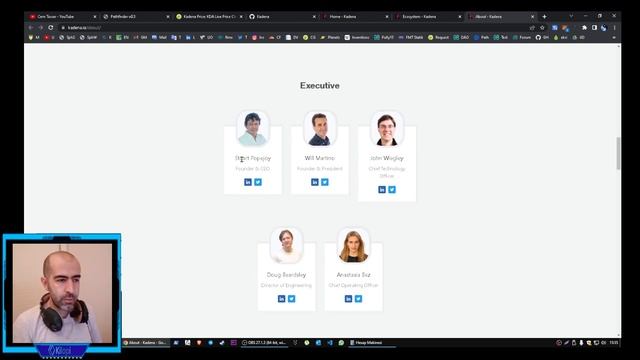Open Anastasia Bez's LinkedIn icon
This screenshot has width=640, height=360.
click(348, 299)
